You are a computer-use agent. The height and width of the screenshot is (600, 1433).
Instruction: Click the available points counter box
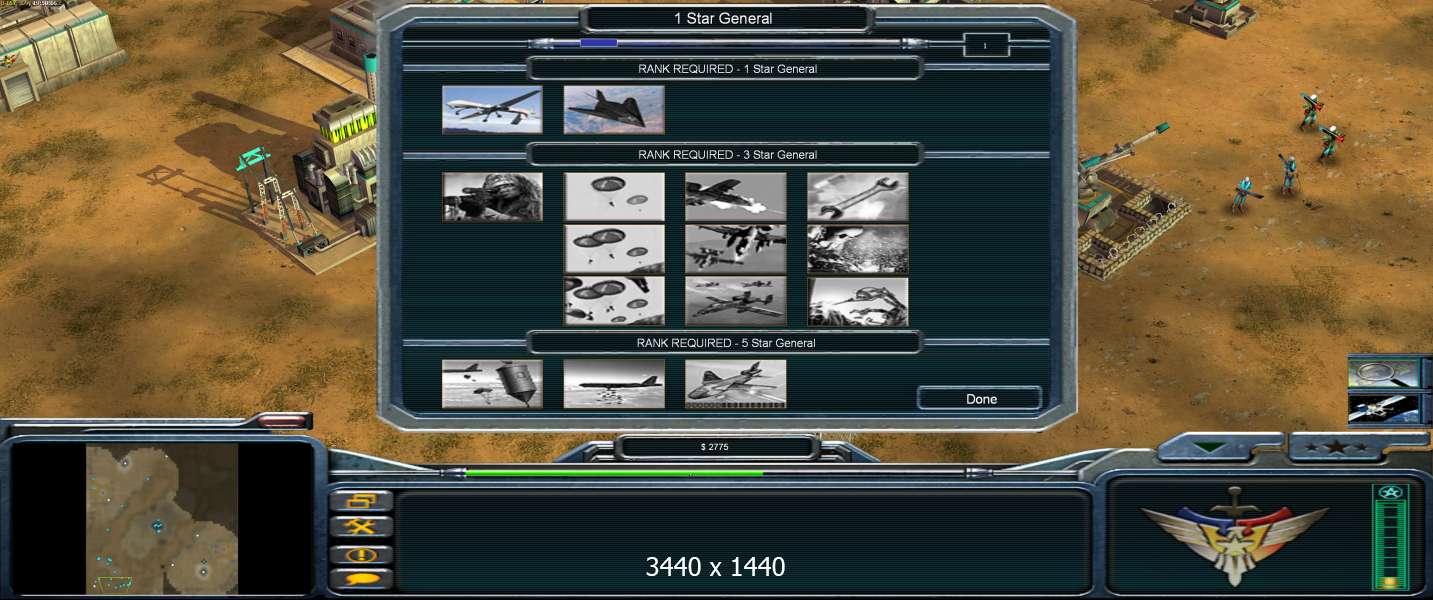point(986,45)
